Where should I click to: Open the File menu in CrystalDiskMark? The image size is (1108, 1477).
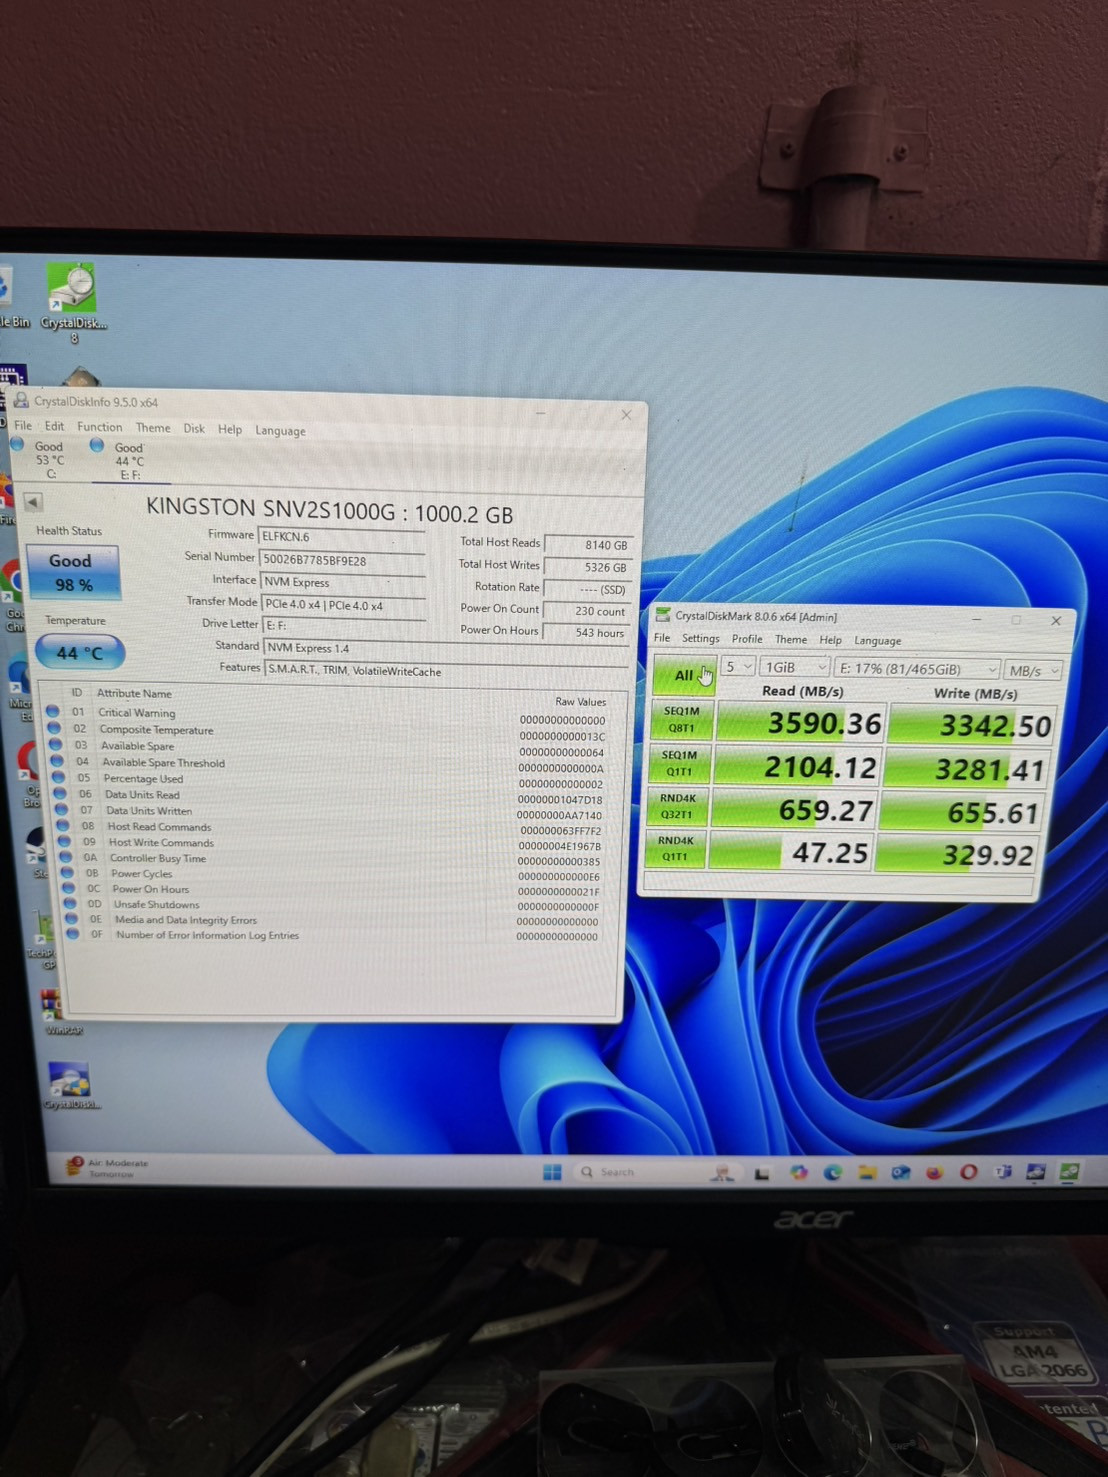[x=662, y=638]
